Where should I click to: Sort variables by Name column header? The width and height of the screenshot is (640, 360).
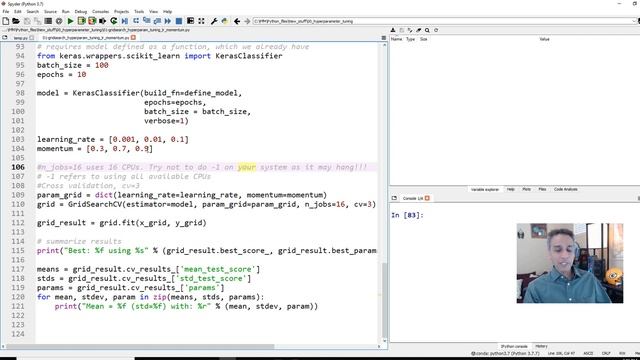(x=396, y=39)
